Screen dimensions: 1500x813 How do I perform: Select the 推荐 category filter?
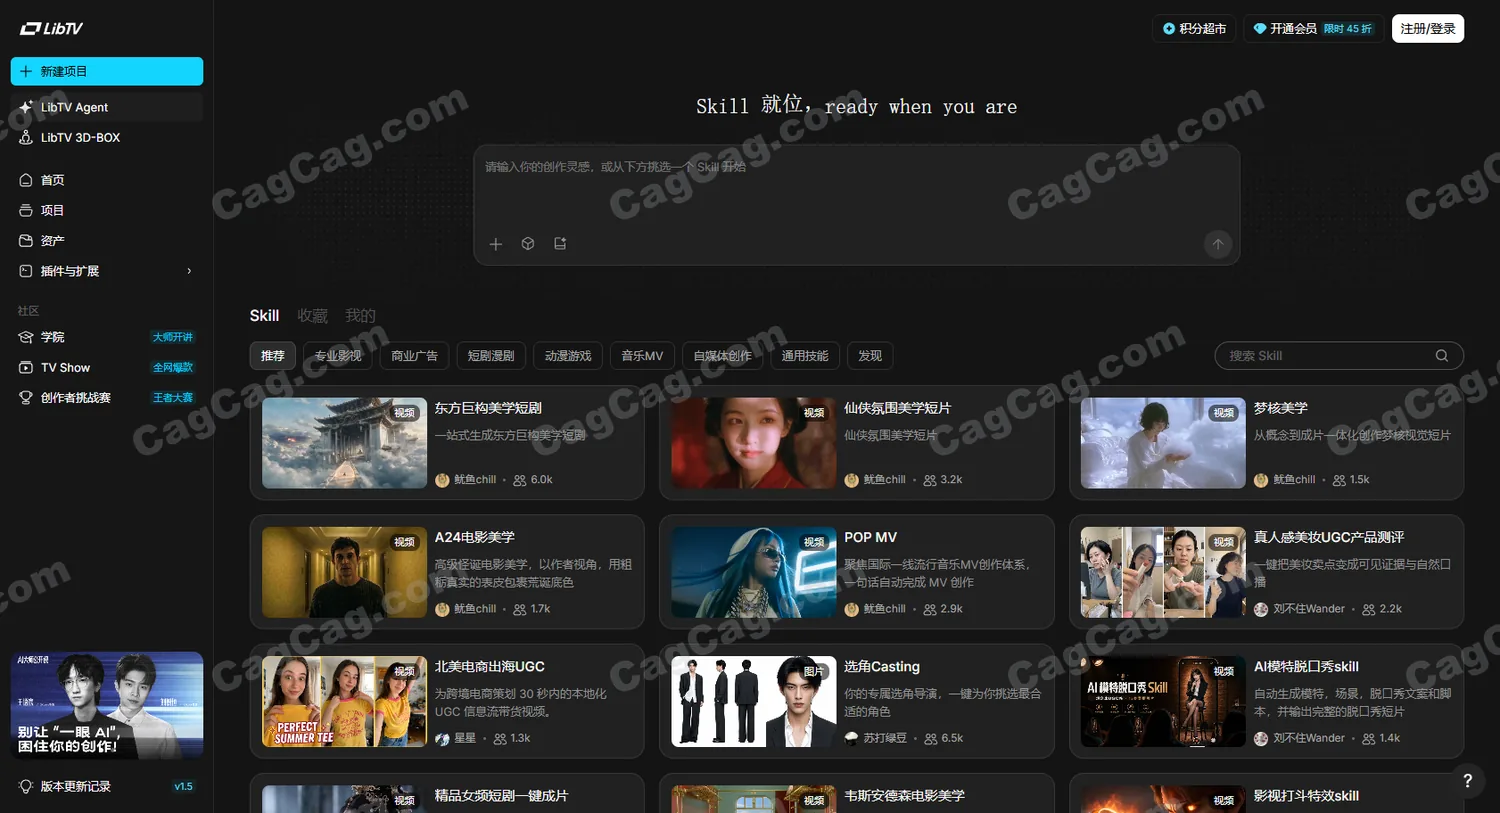[273, 356]
